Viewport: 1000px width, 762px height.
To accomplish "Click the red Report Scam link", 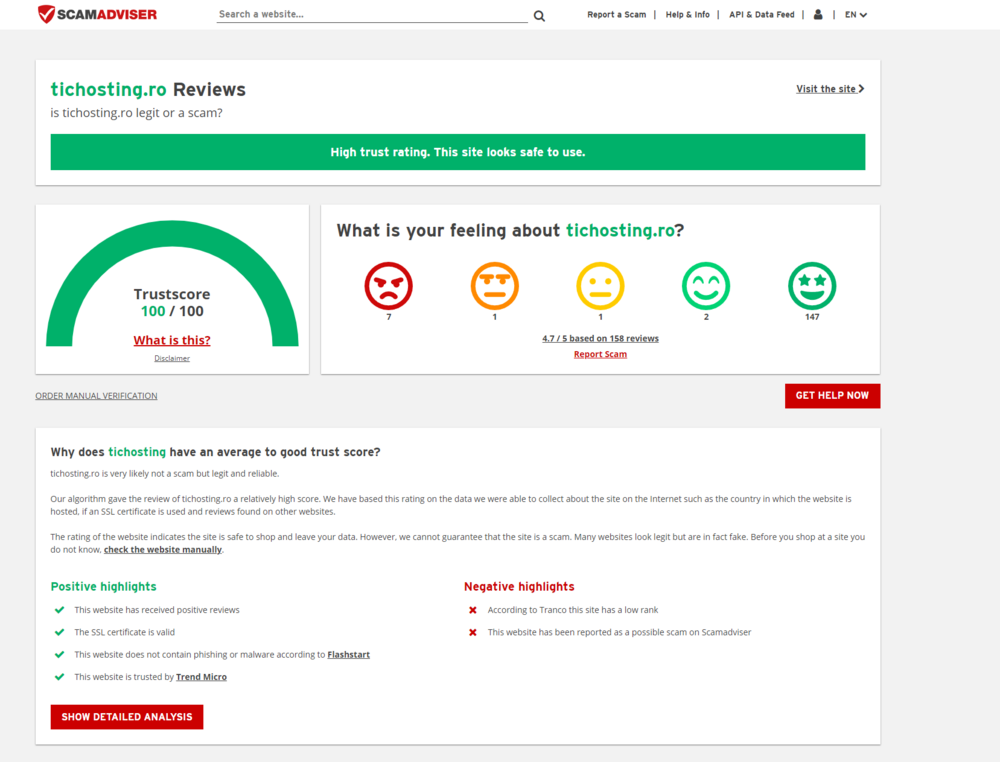I will [600, 355].
